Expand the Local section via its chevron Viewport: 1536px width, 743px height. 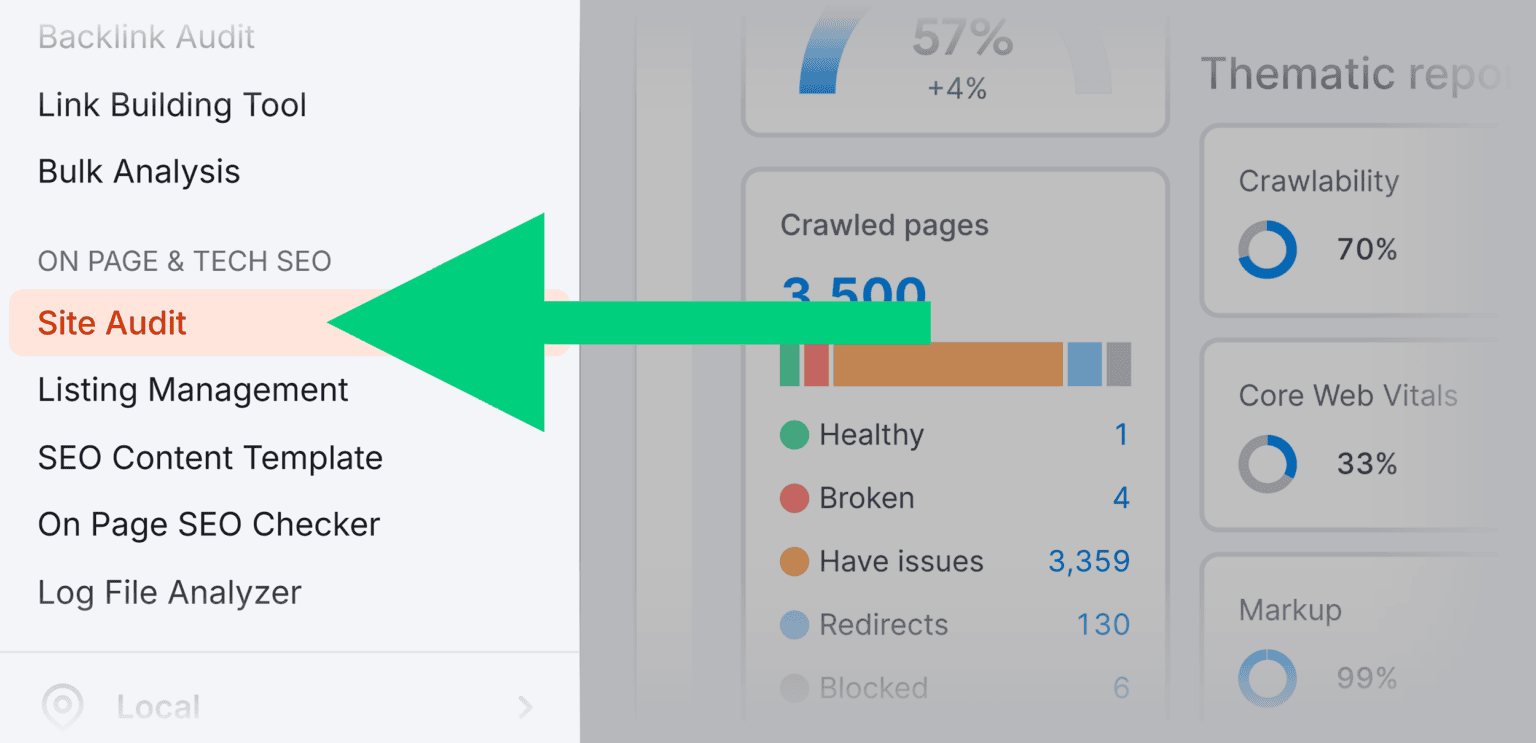[x=524, y=708]
